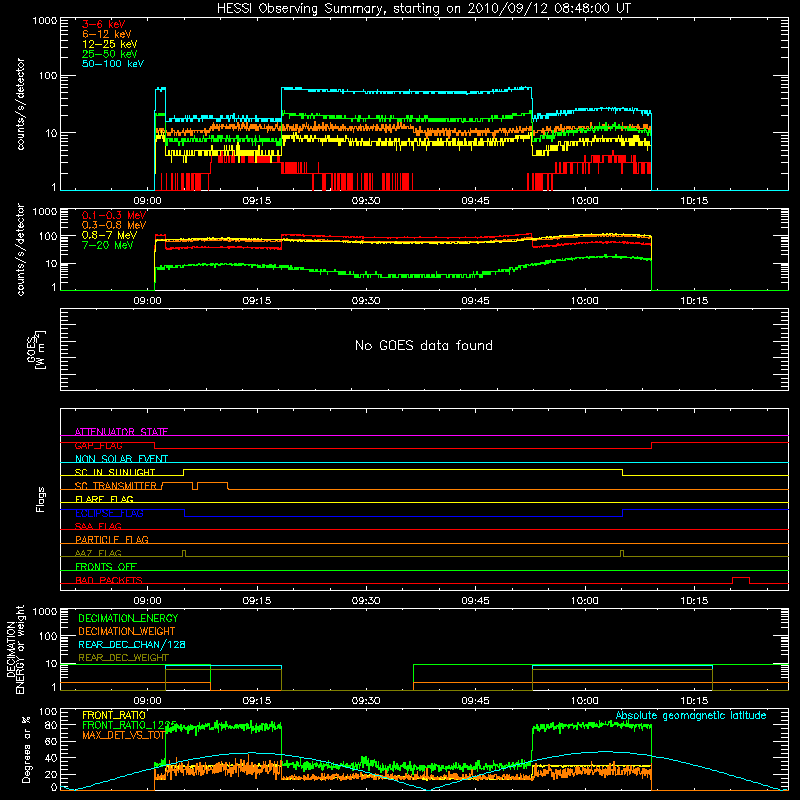The width and height of the screenshot is (800, 800).
Task: Select the PARTICLE_FLAG label
Action: (x=112, y=539)
